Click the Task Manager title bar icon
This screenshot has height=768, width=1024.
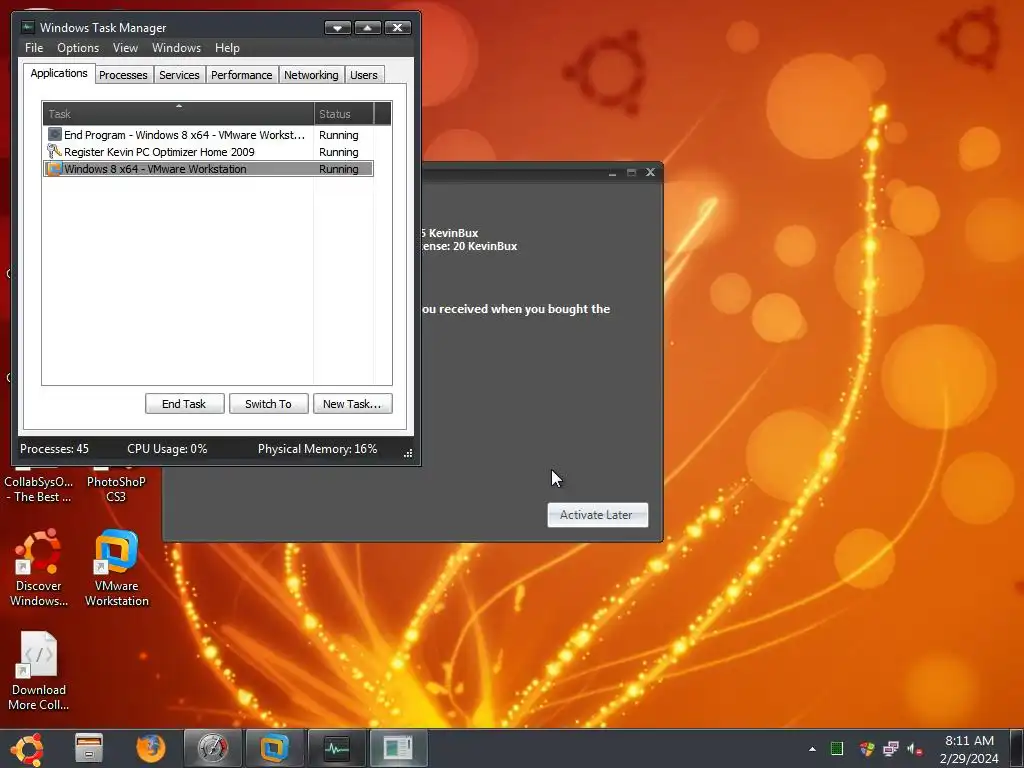point(27,27)
